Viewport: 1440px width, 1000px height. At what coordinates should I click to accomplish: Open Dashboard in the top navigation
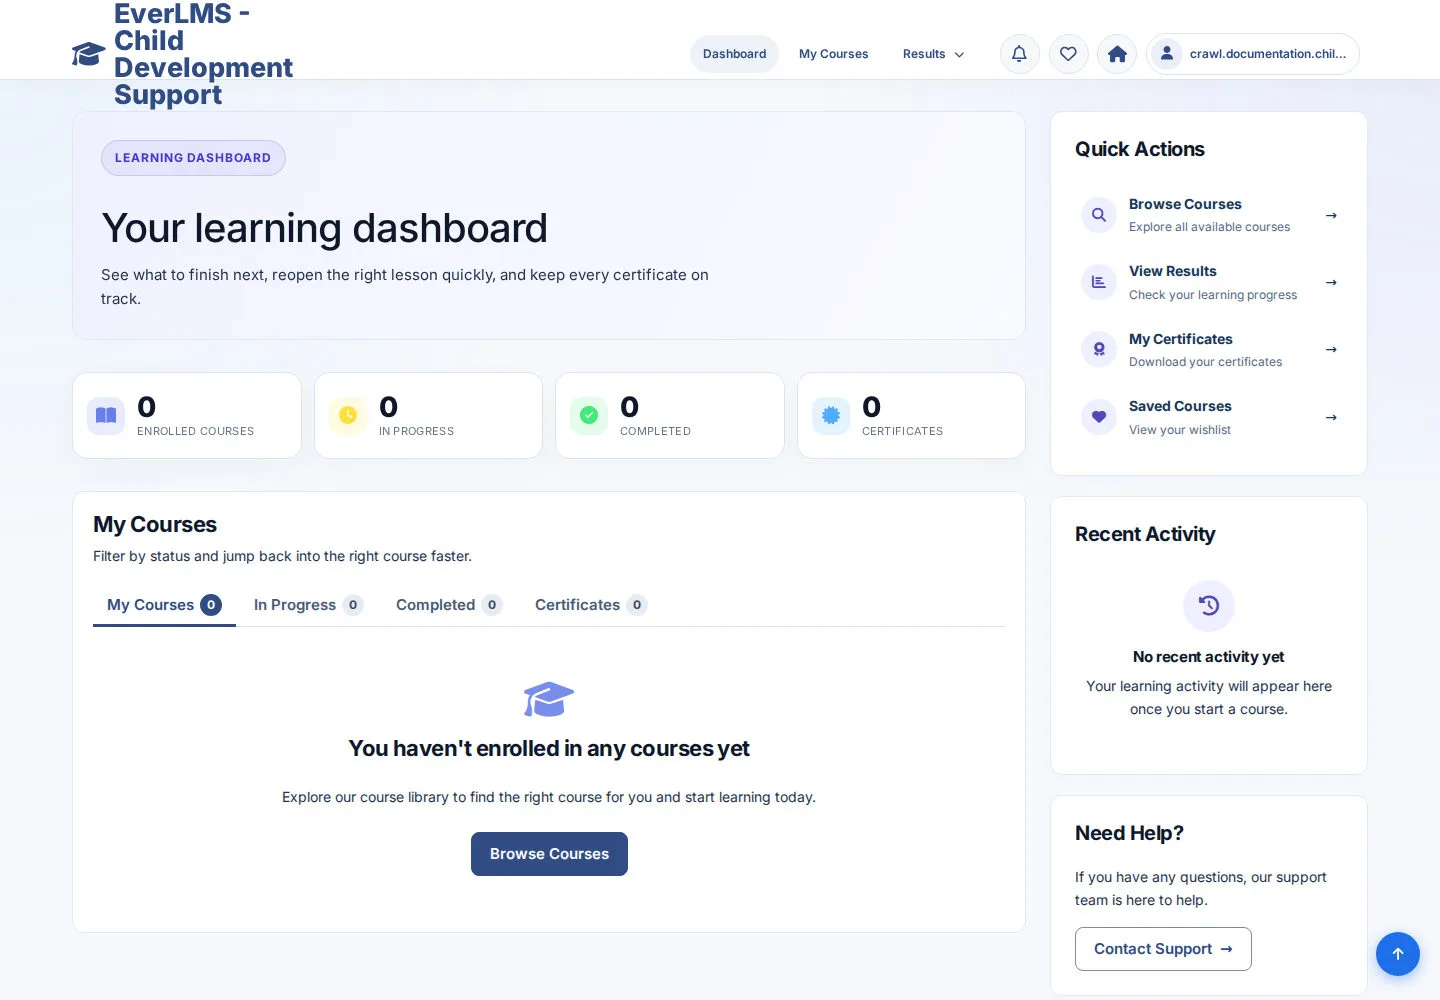coord(734,54)
